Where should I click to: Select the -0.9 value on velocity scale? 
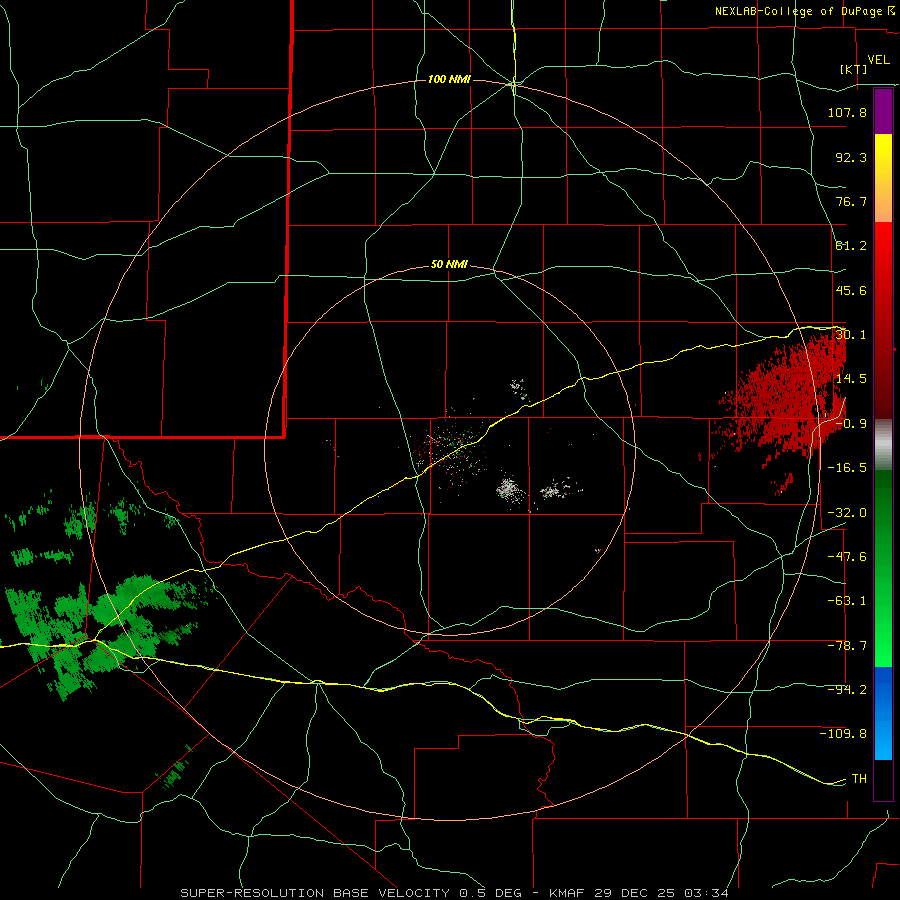[851, 424]
